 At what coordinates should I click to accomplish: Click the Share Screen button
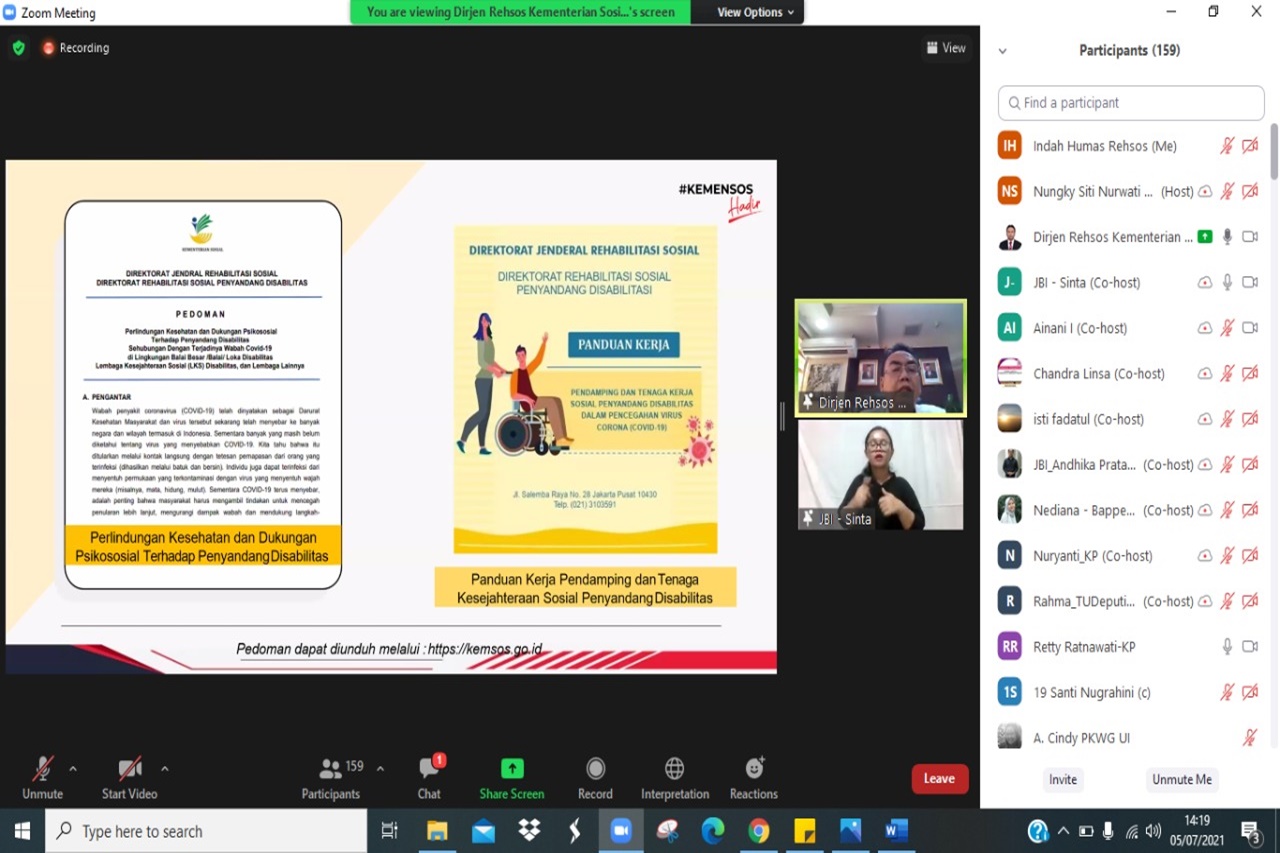pos(512,778)
